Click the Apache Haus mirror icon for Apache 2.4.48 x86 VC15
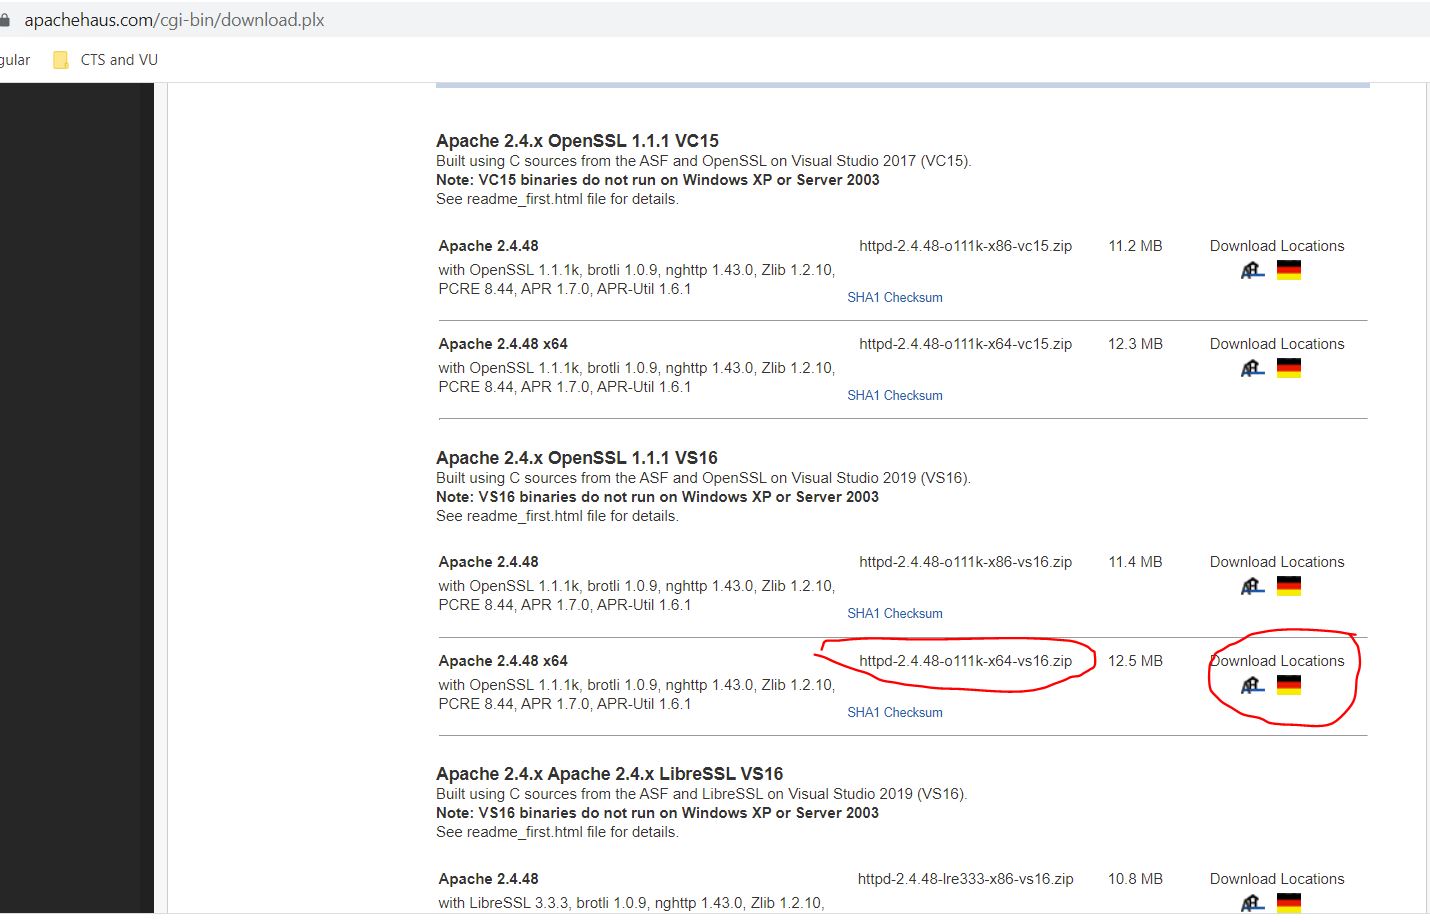 coord(1251,269)
